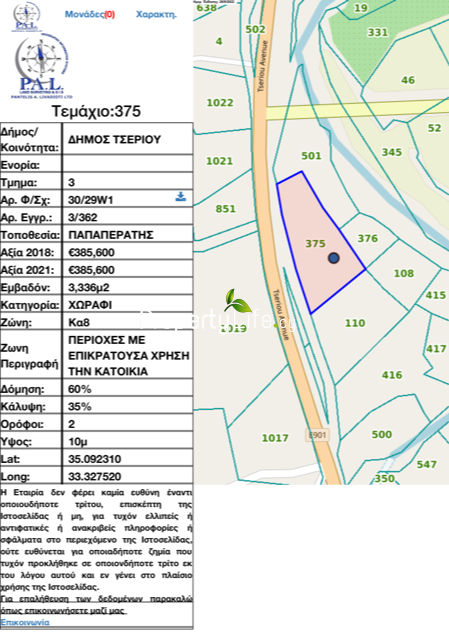Click the ΔΗΜΟΣ ΤΣΕΡΙΟΥ cell

click(x=115, y=140)
